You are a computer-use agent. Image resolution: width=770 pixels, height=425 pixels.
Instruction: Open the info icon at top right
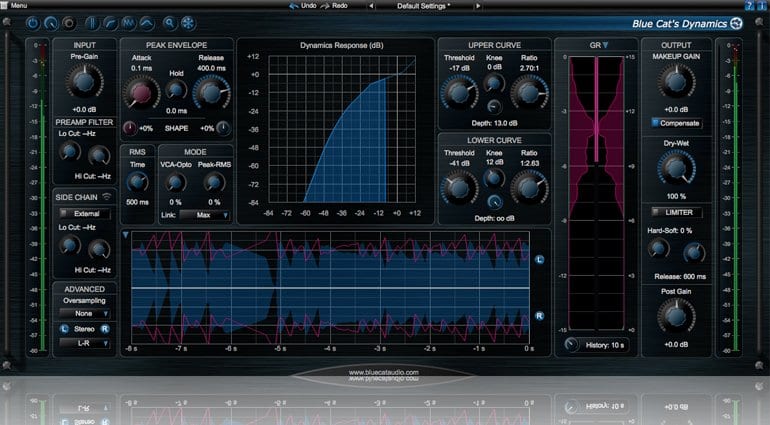tap(762, 5)
